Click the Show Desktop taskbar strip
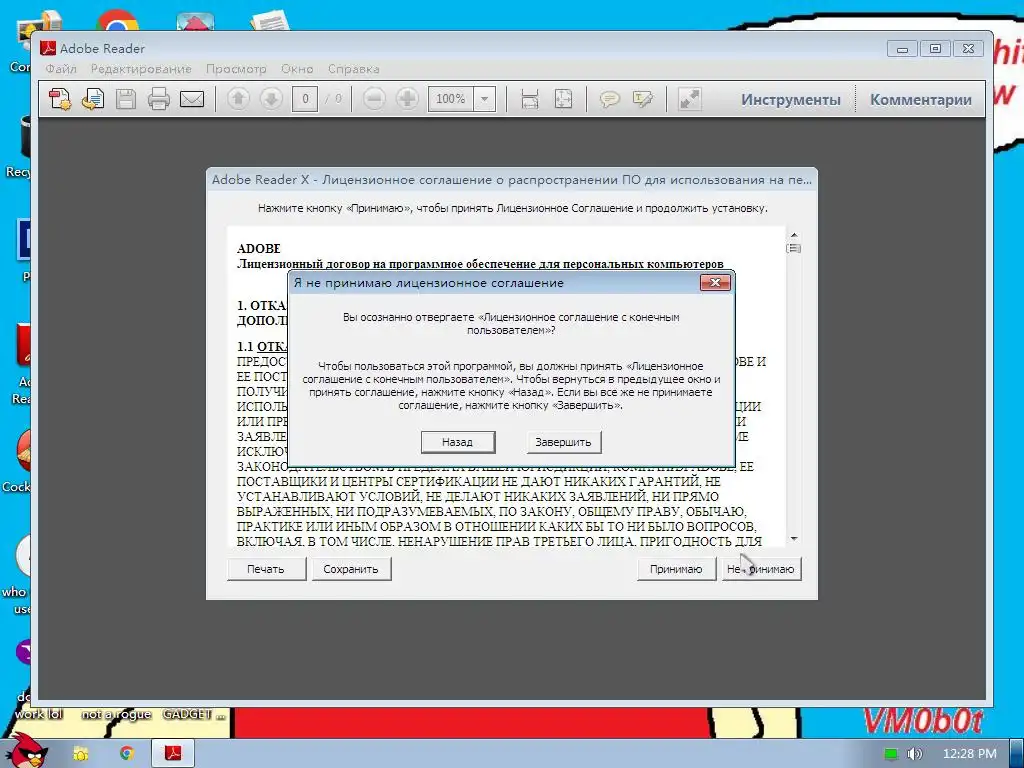 click(1016, 754)
